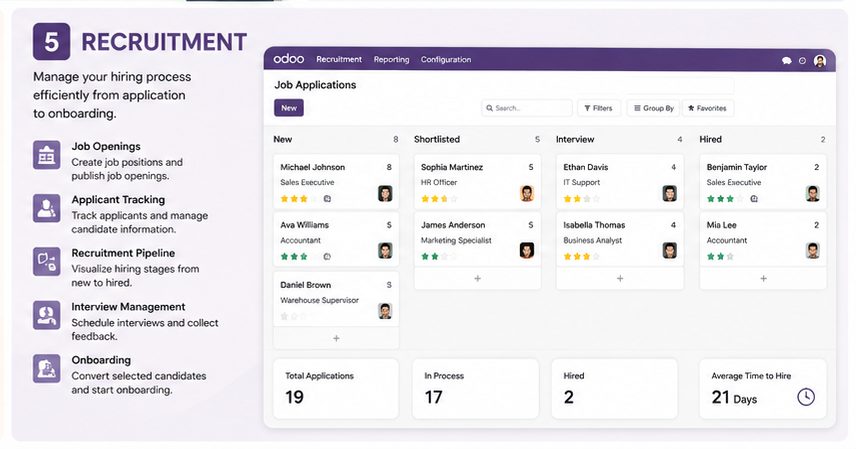The width and height of the screenshot is (856, 449).
Task: Open Benjamin Taylor's application card
Action: 763,182
